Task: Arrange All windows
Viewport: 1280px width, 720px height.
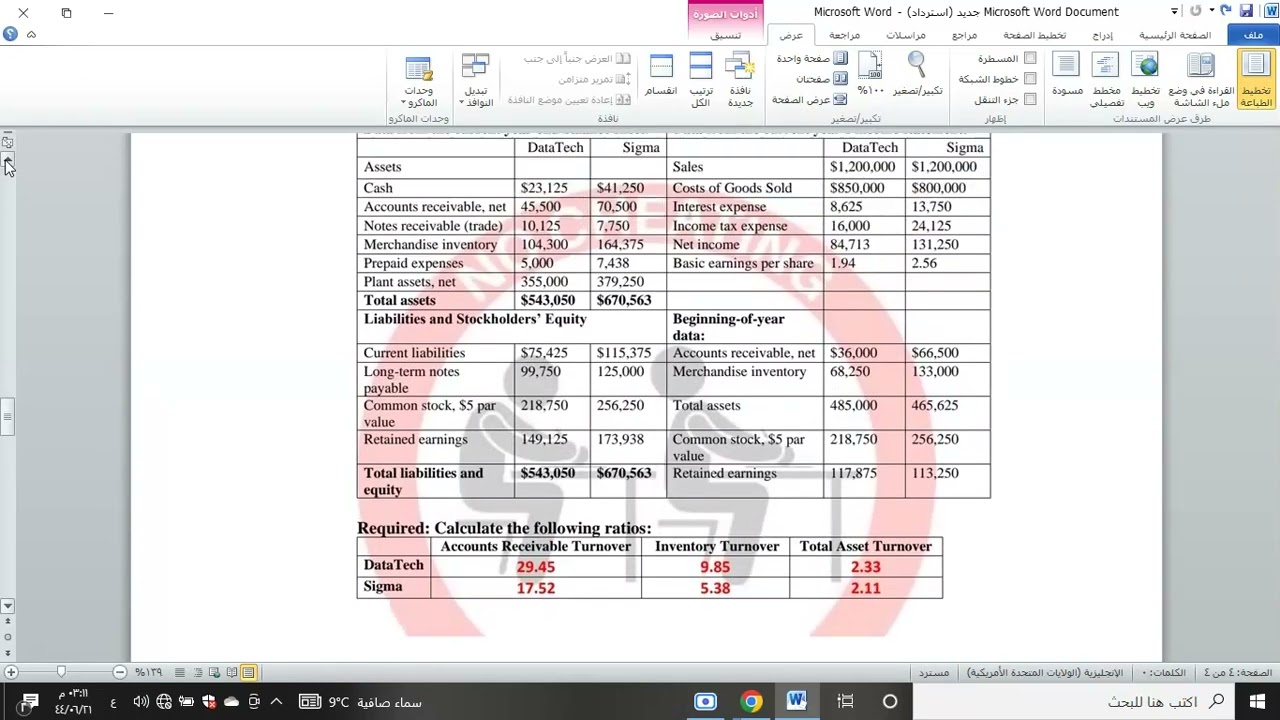Action: pyautogui.click(x=701, y=79)
